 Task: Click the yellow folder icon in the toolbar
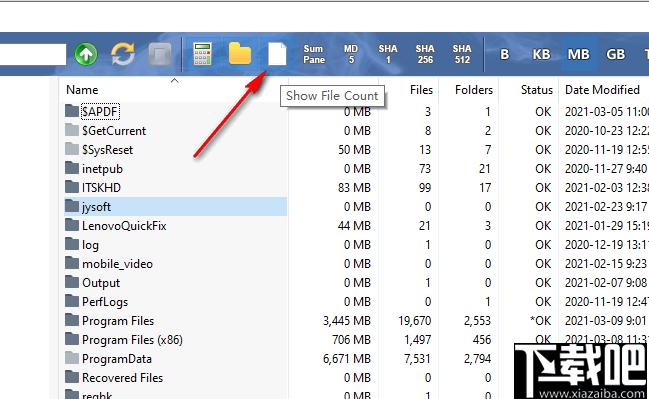click(x=240, y=54)
